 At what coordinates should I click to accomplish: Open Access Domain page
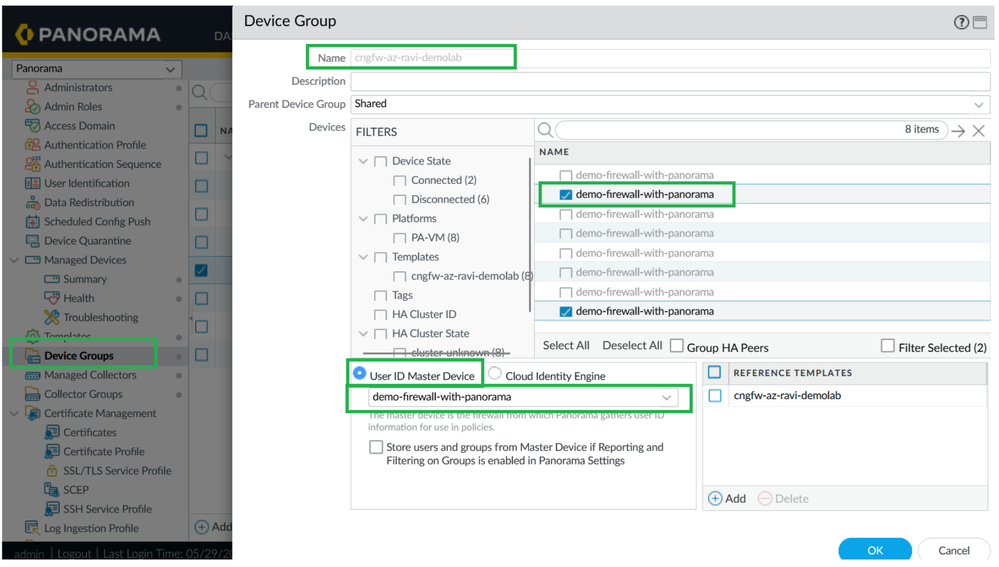[x=79, y=126]
